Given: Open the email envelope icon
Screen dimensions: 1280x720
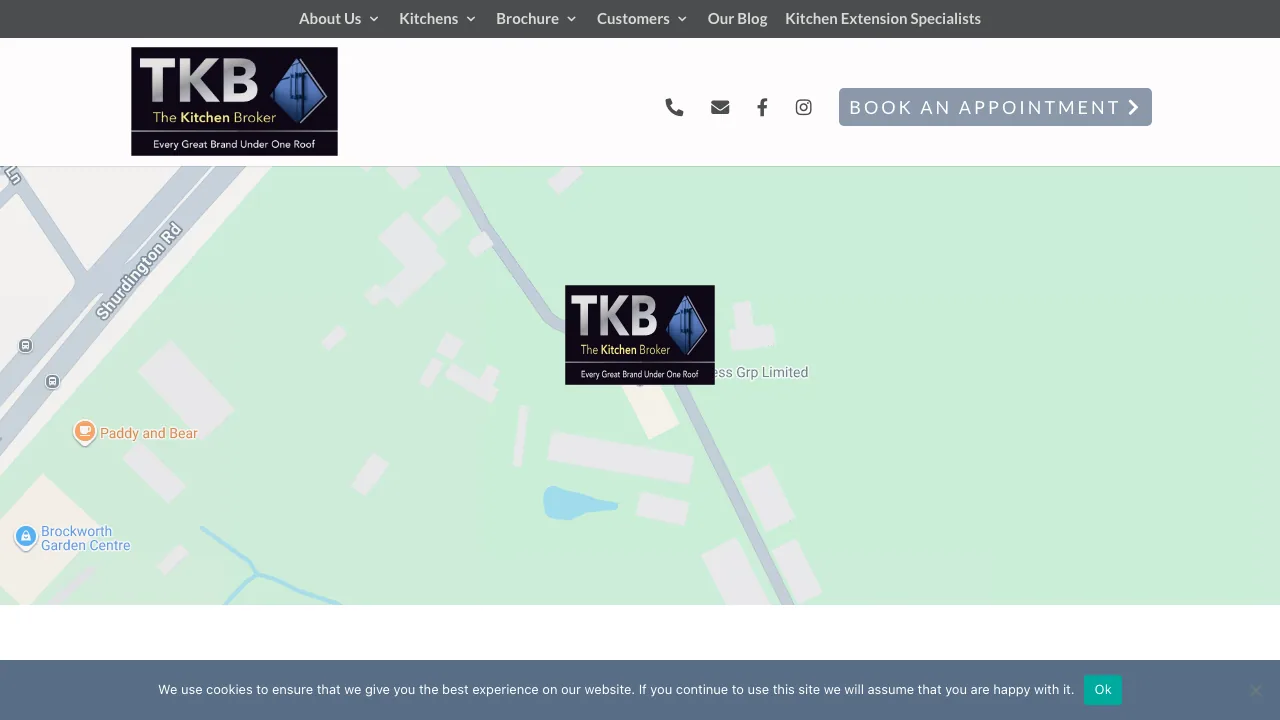Looking at the screenshot, I should 720,107.
